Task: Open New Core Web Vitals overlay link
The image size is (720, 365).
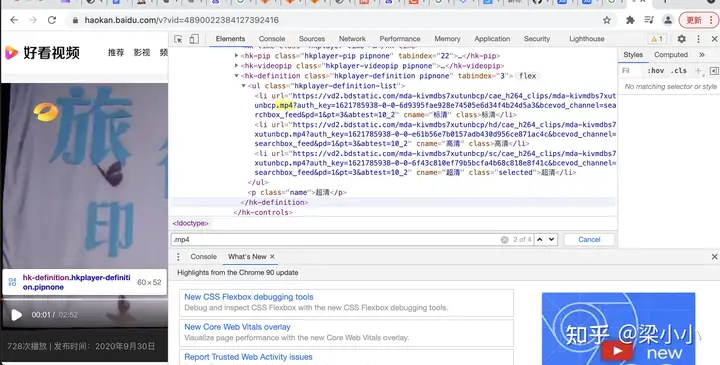Action: point(237,327)
